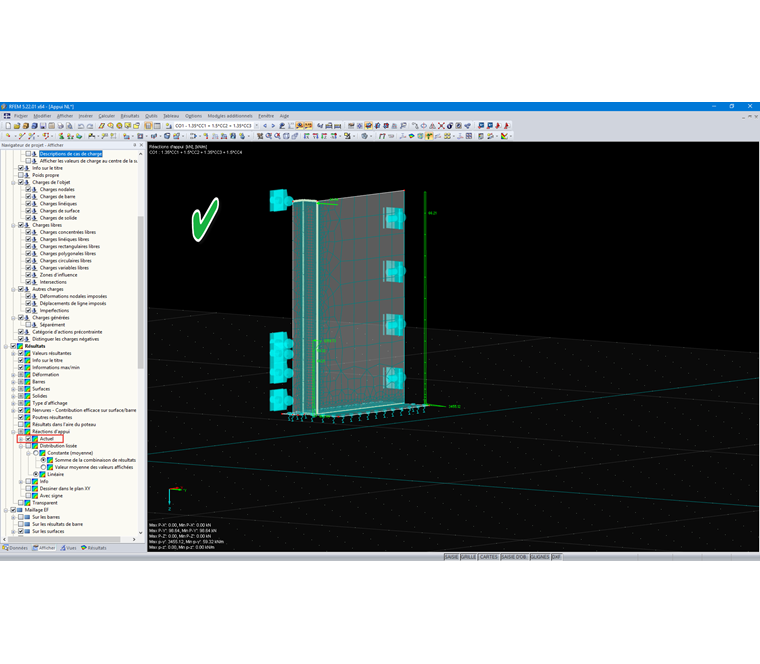Close the Navigateur de projet panel
The height and width of the screenshot is (664, 760).
click(x=142, y=145)
